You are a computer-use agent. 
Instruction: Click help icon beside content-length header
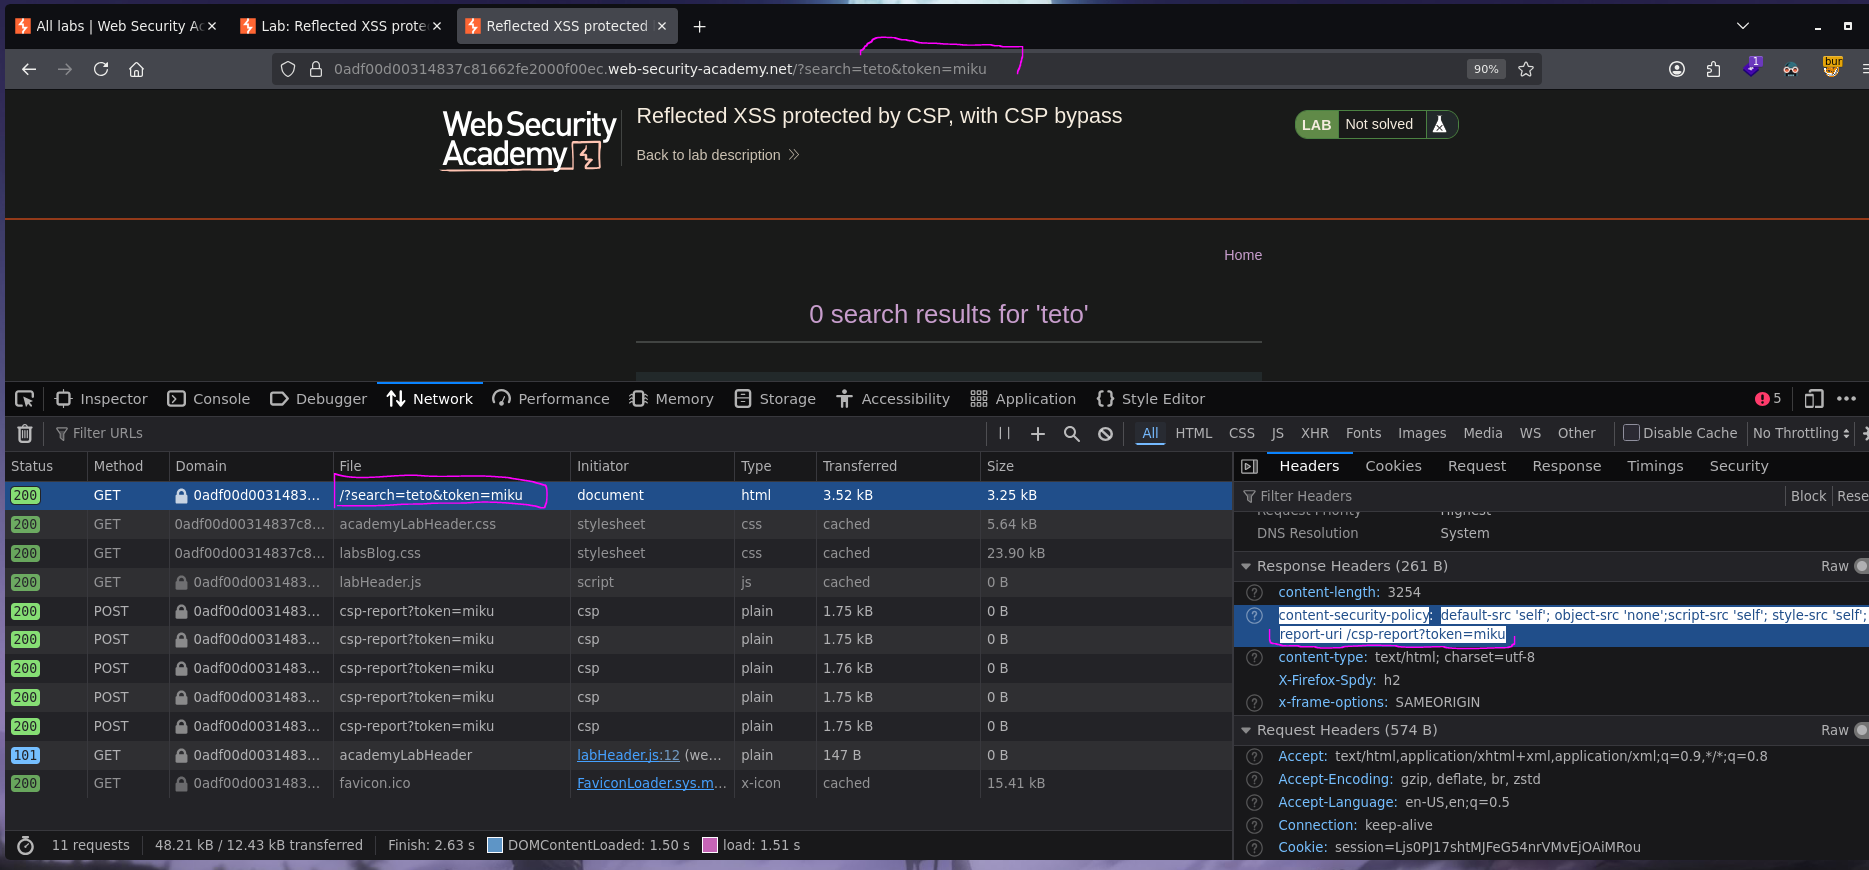click(1255, 593)
